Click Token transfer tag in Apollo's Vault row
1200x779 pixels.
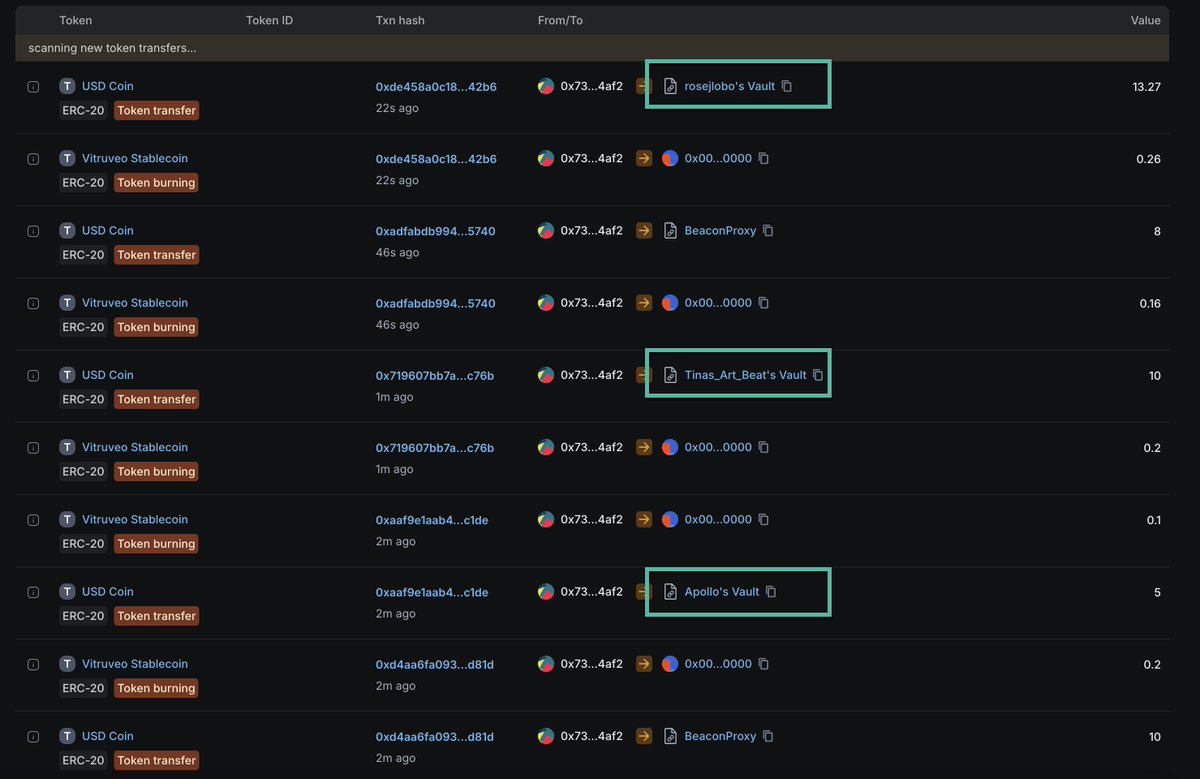156,616
